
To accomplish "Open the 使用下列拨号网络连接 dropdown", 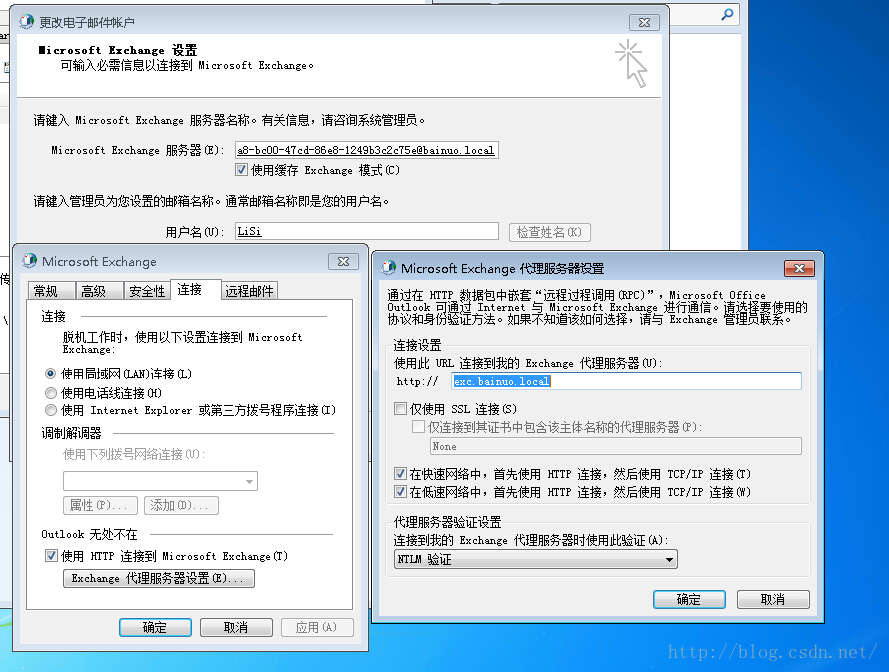I will (160, 481).
